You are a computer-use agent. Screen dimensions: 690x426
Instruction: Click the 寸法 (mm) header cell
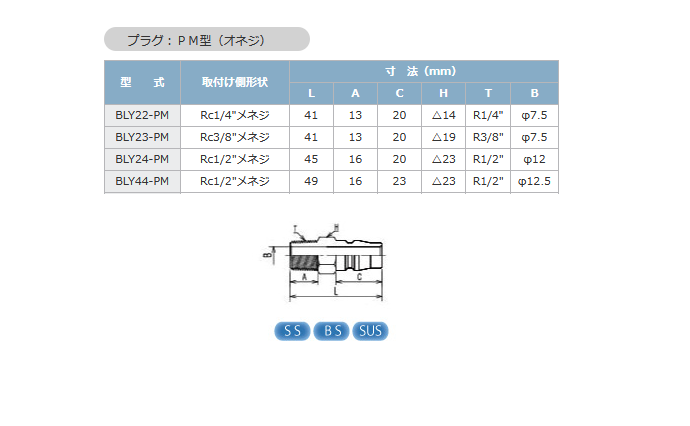[423, 72]
